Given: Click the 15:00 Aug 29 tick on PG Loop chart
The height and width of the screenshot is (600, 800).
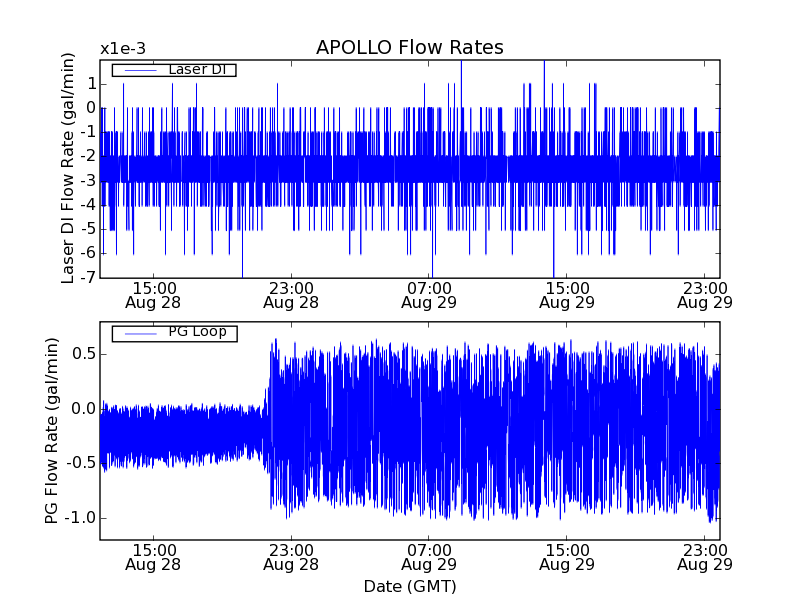Looking at the screenshot, I should click(566, 556).
